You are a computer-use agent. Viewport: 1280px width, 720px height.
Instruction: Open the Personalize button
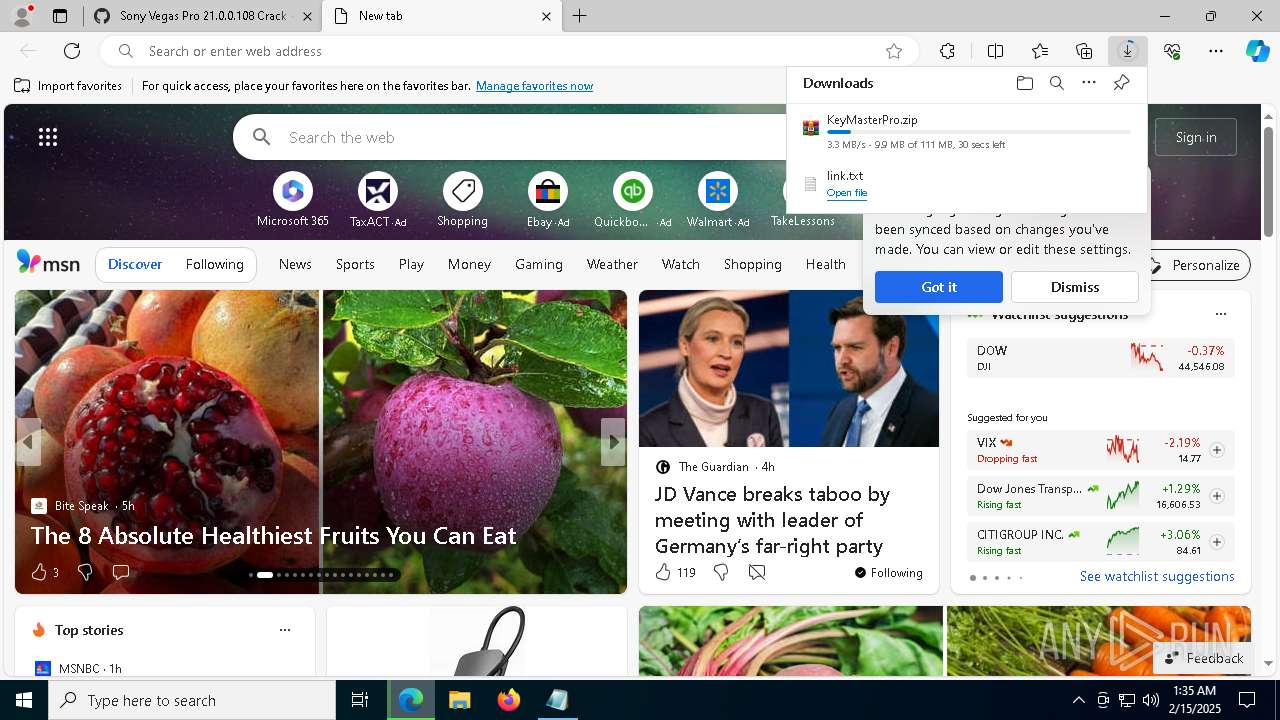point(1195,265)
